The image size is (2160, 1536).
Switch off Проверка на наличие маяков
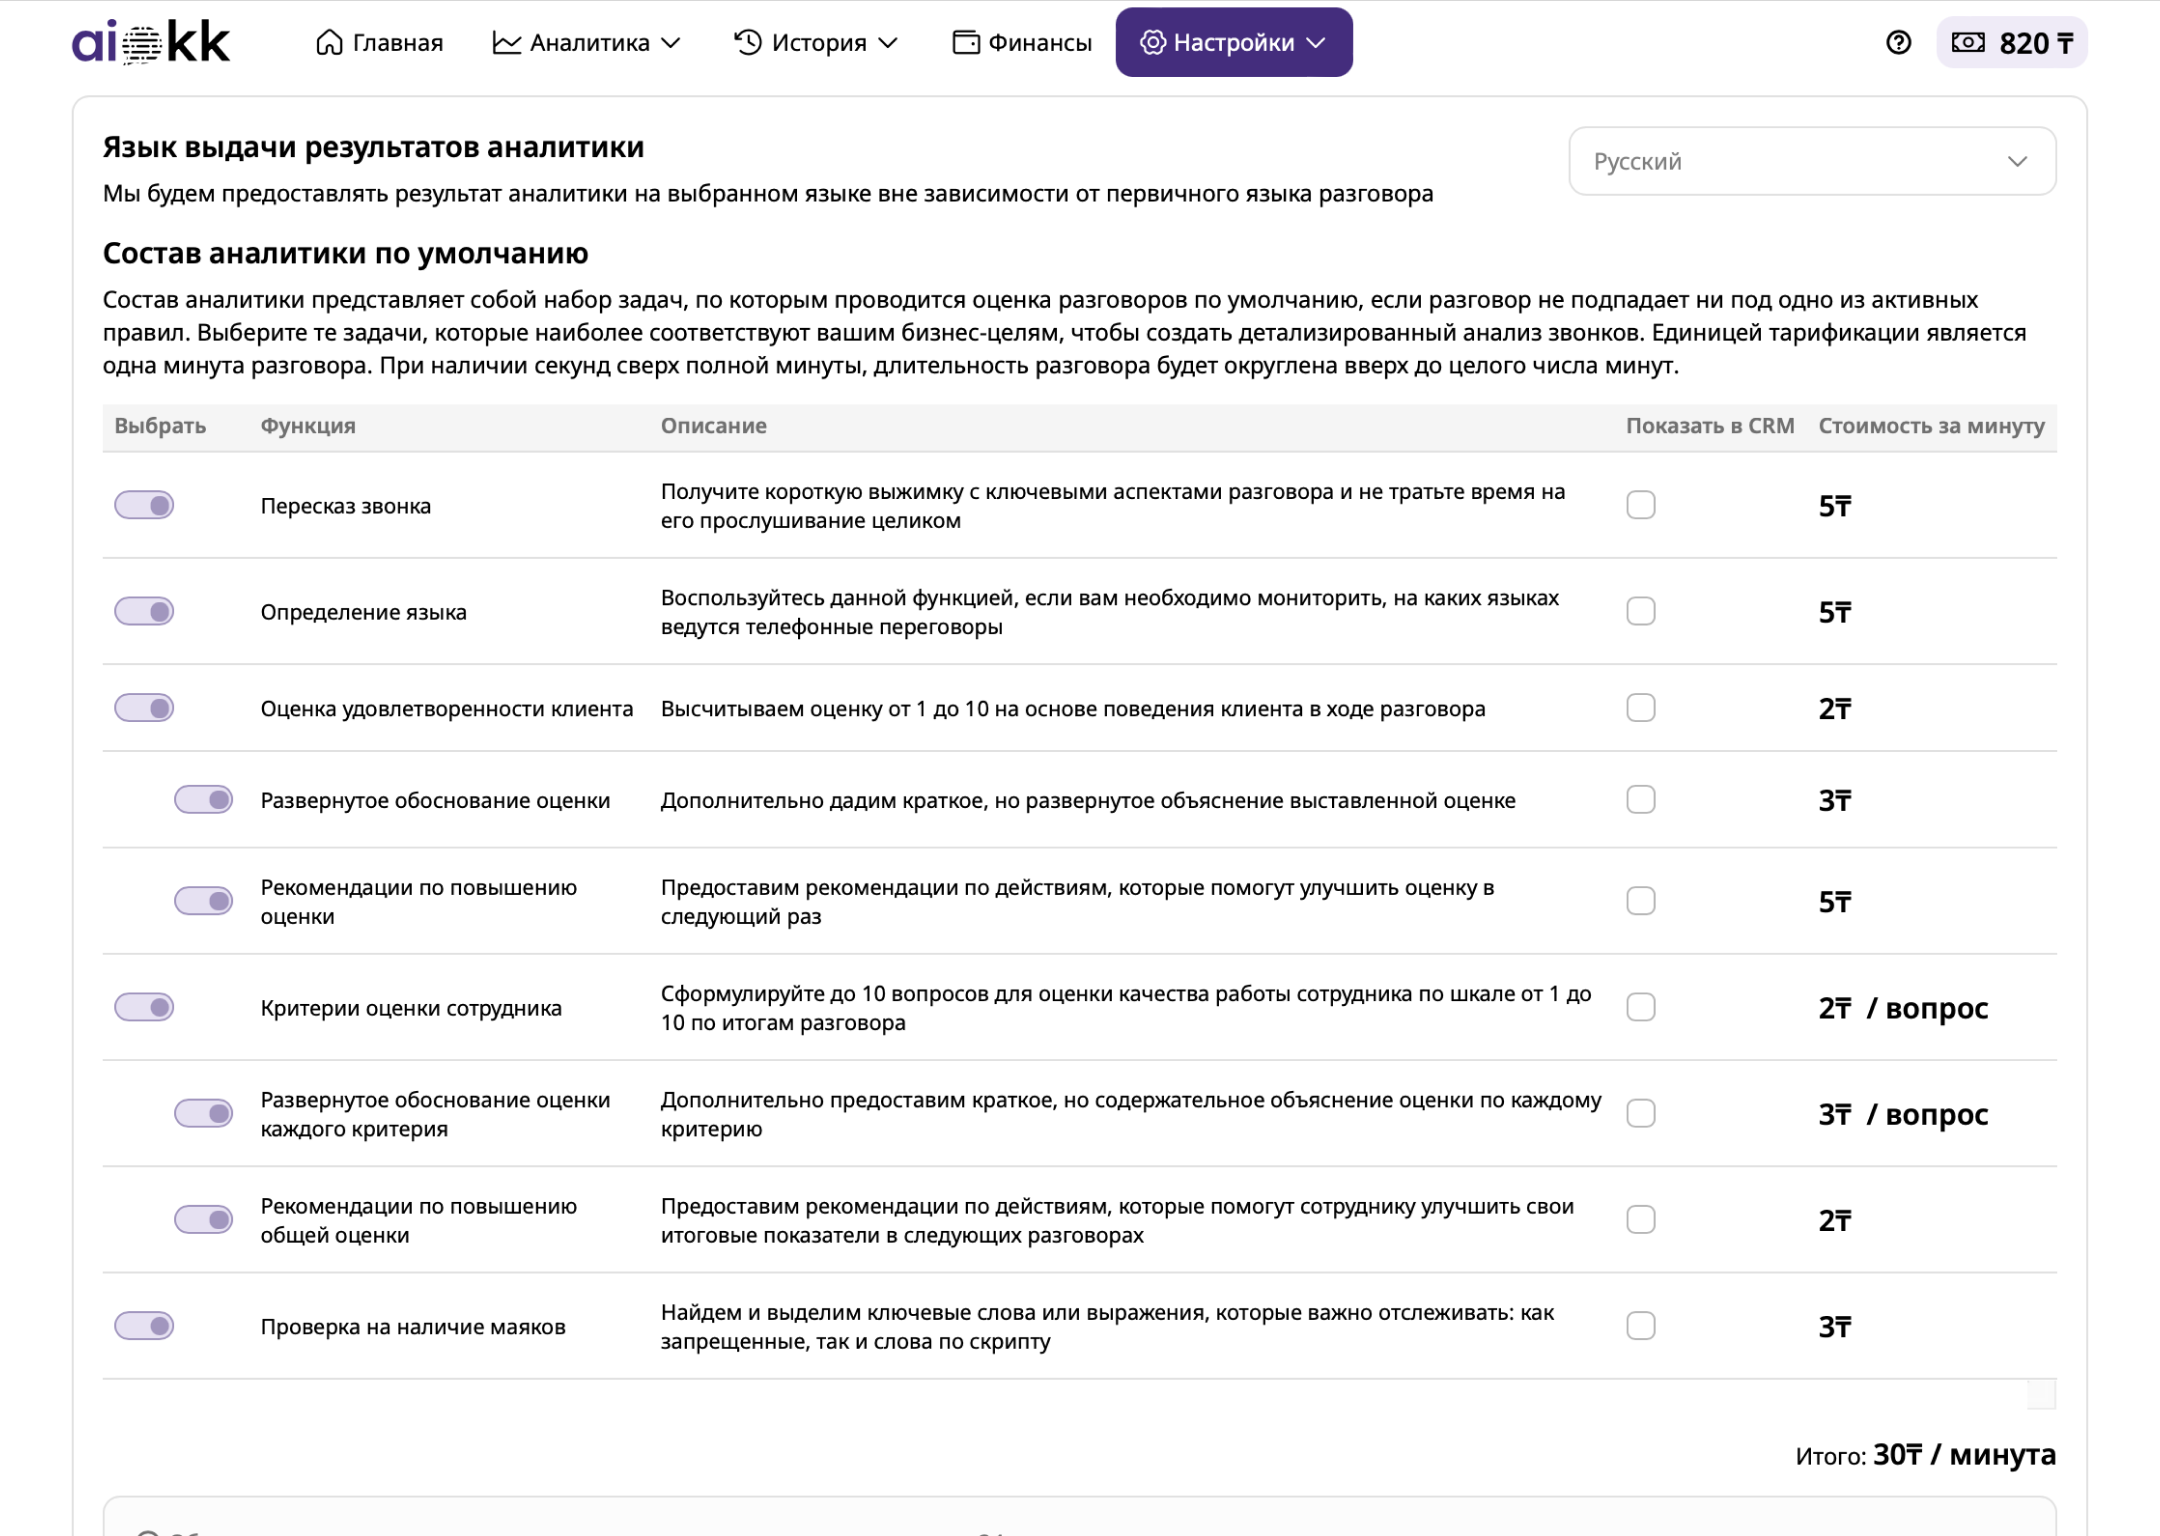click(x=144, y=1326)
